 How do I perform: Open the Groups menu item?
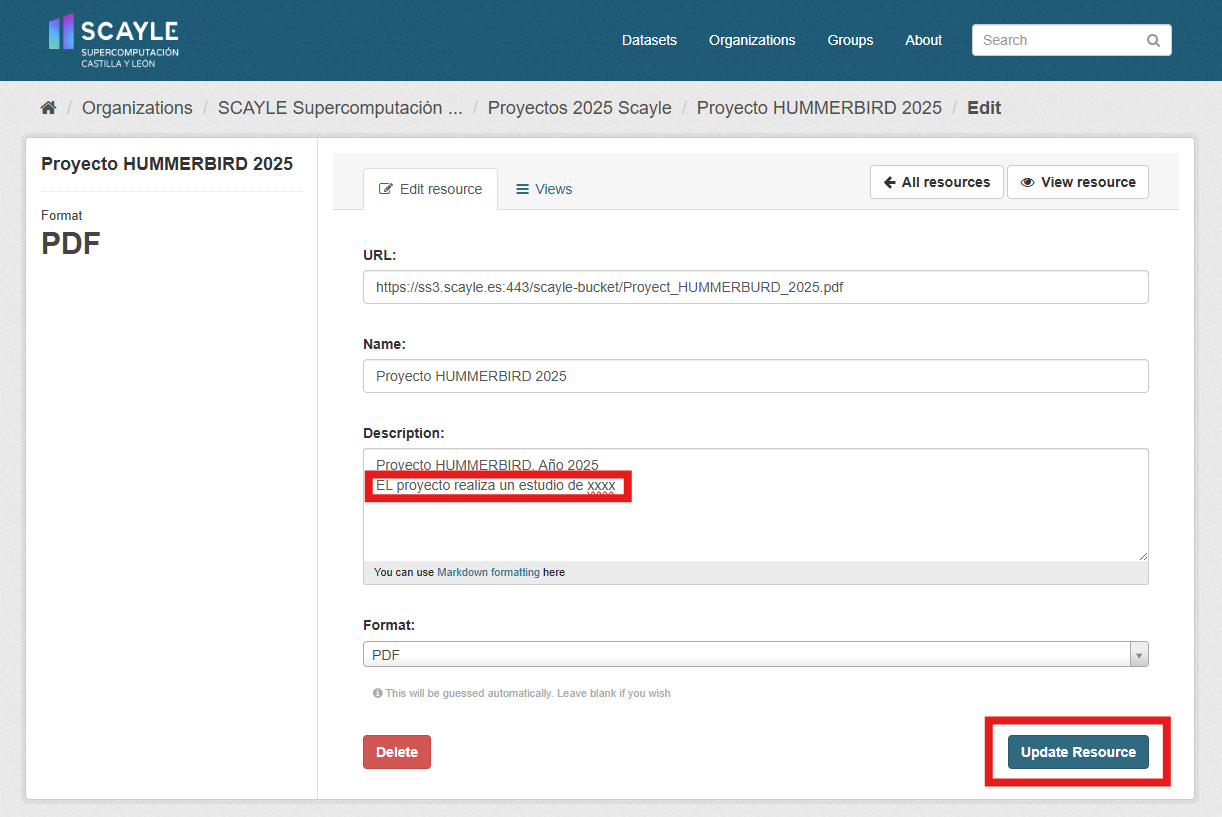850,40
